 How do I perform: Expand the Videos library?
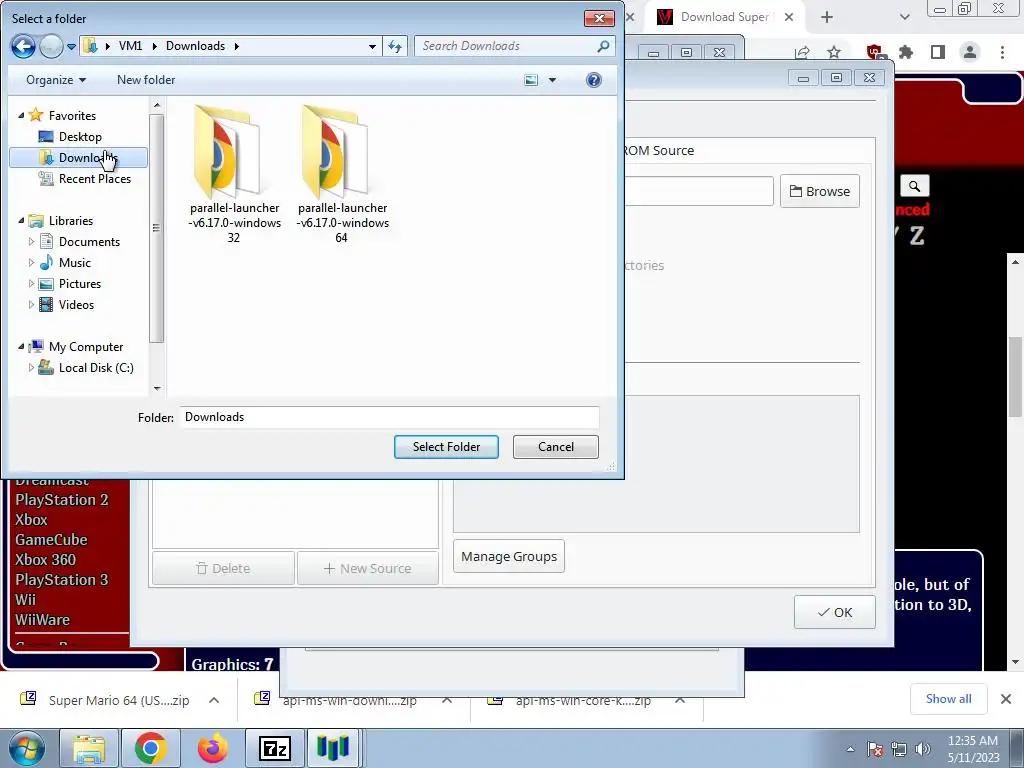tap(31, 304)
